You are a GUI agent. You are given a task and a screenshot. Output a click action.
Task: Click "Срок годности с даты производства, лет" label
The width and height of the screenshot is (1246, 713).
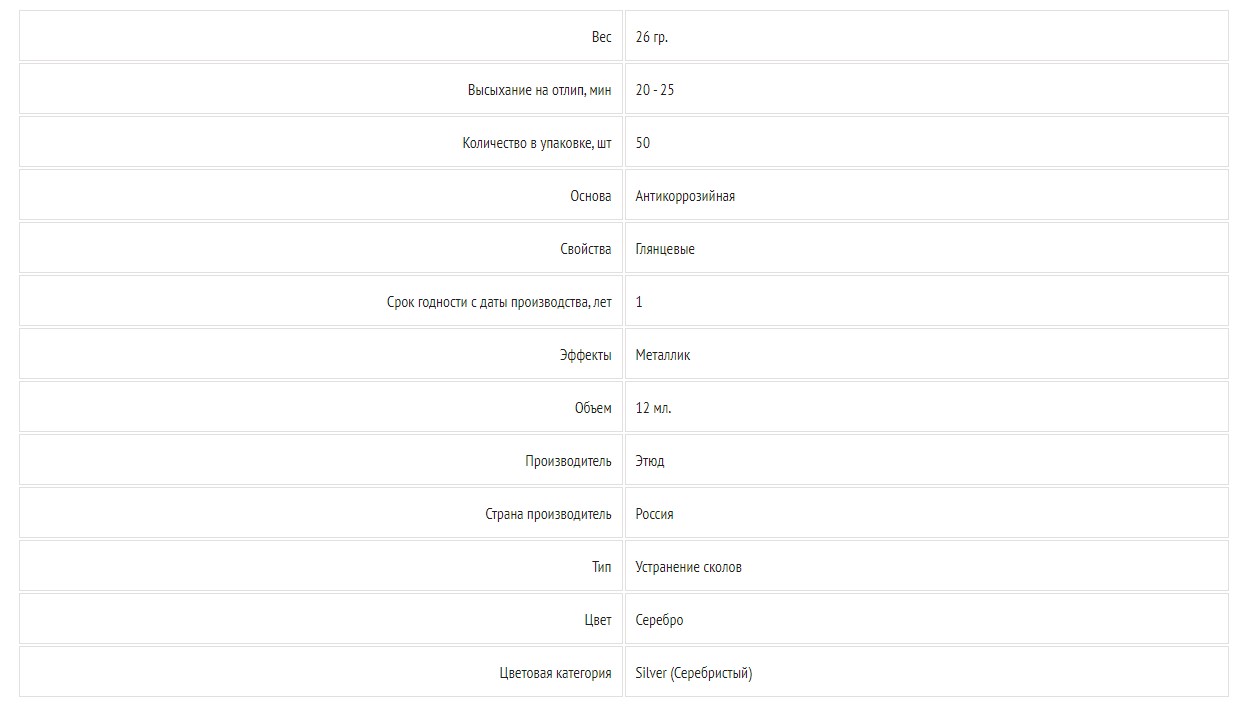click(x=499, y=302)
